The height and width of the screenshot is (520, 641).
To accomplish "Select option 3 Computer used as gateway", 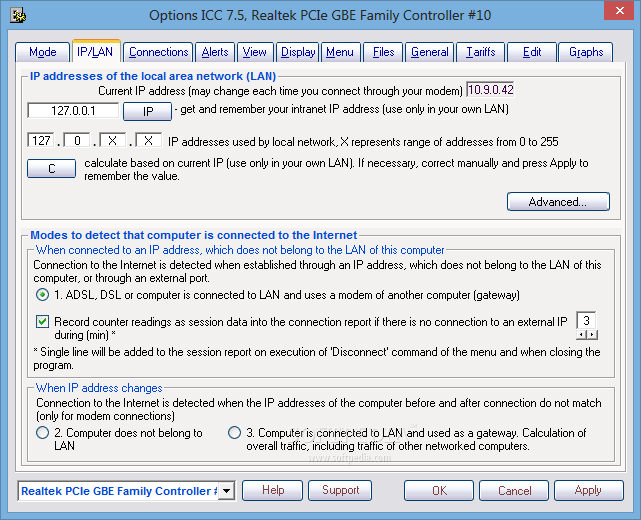I will click(x=235, y=433).
